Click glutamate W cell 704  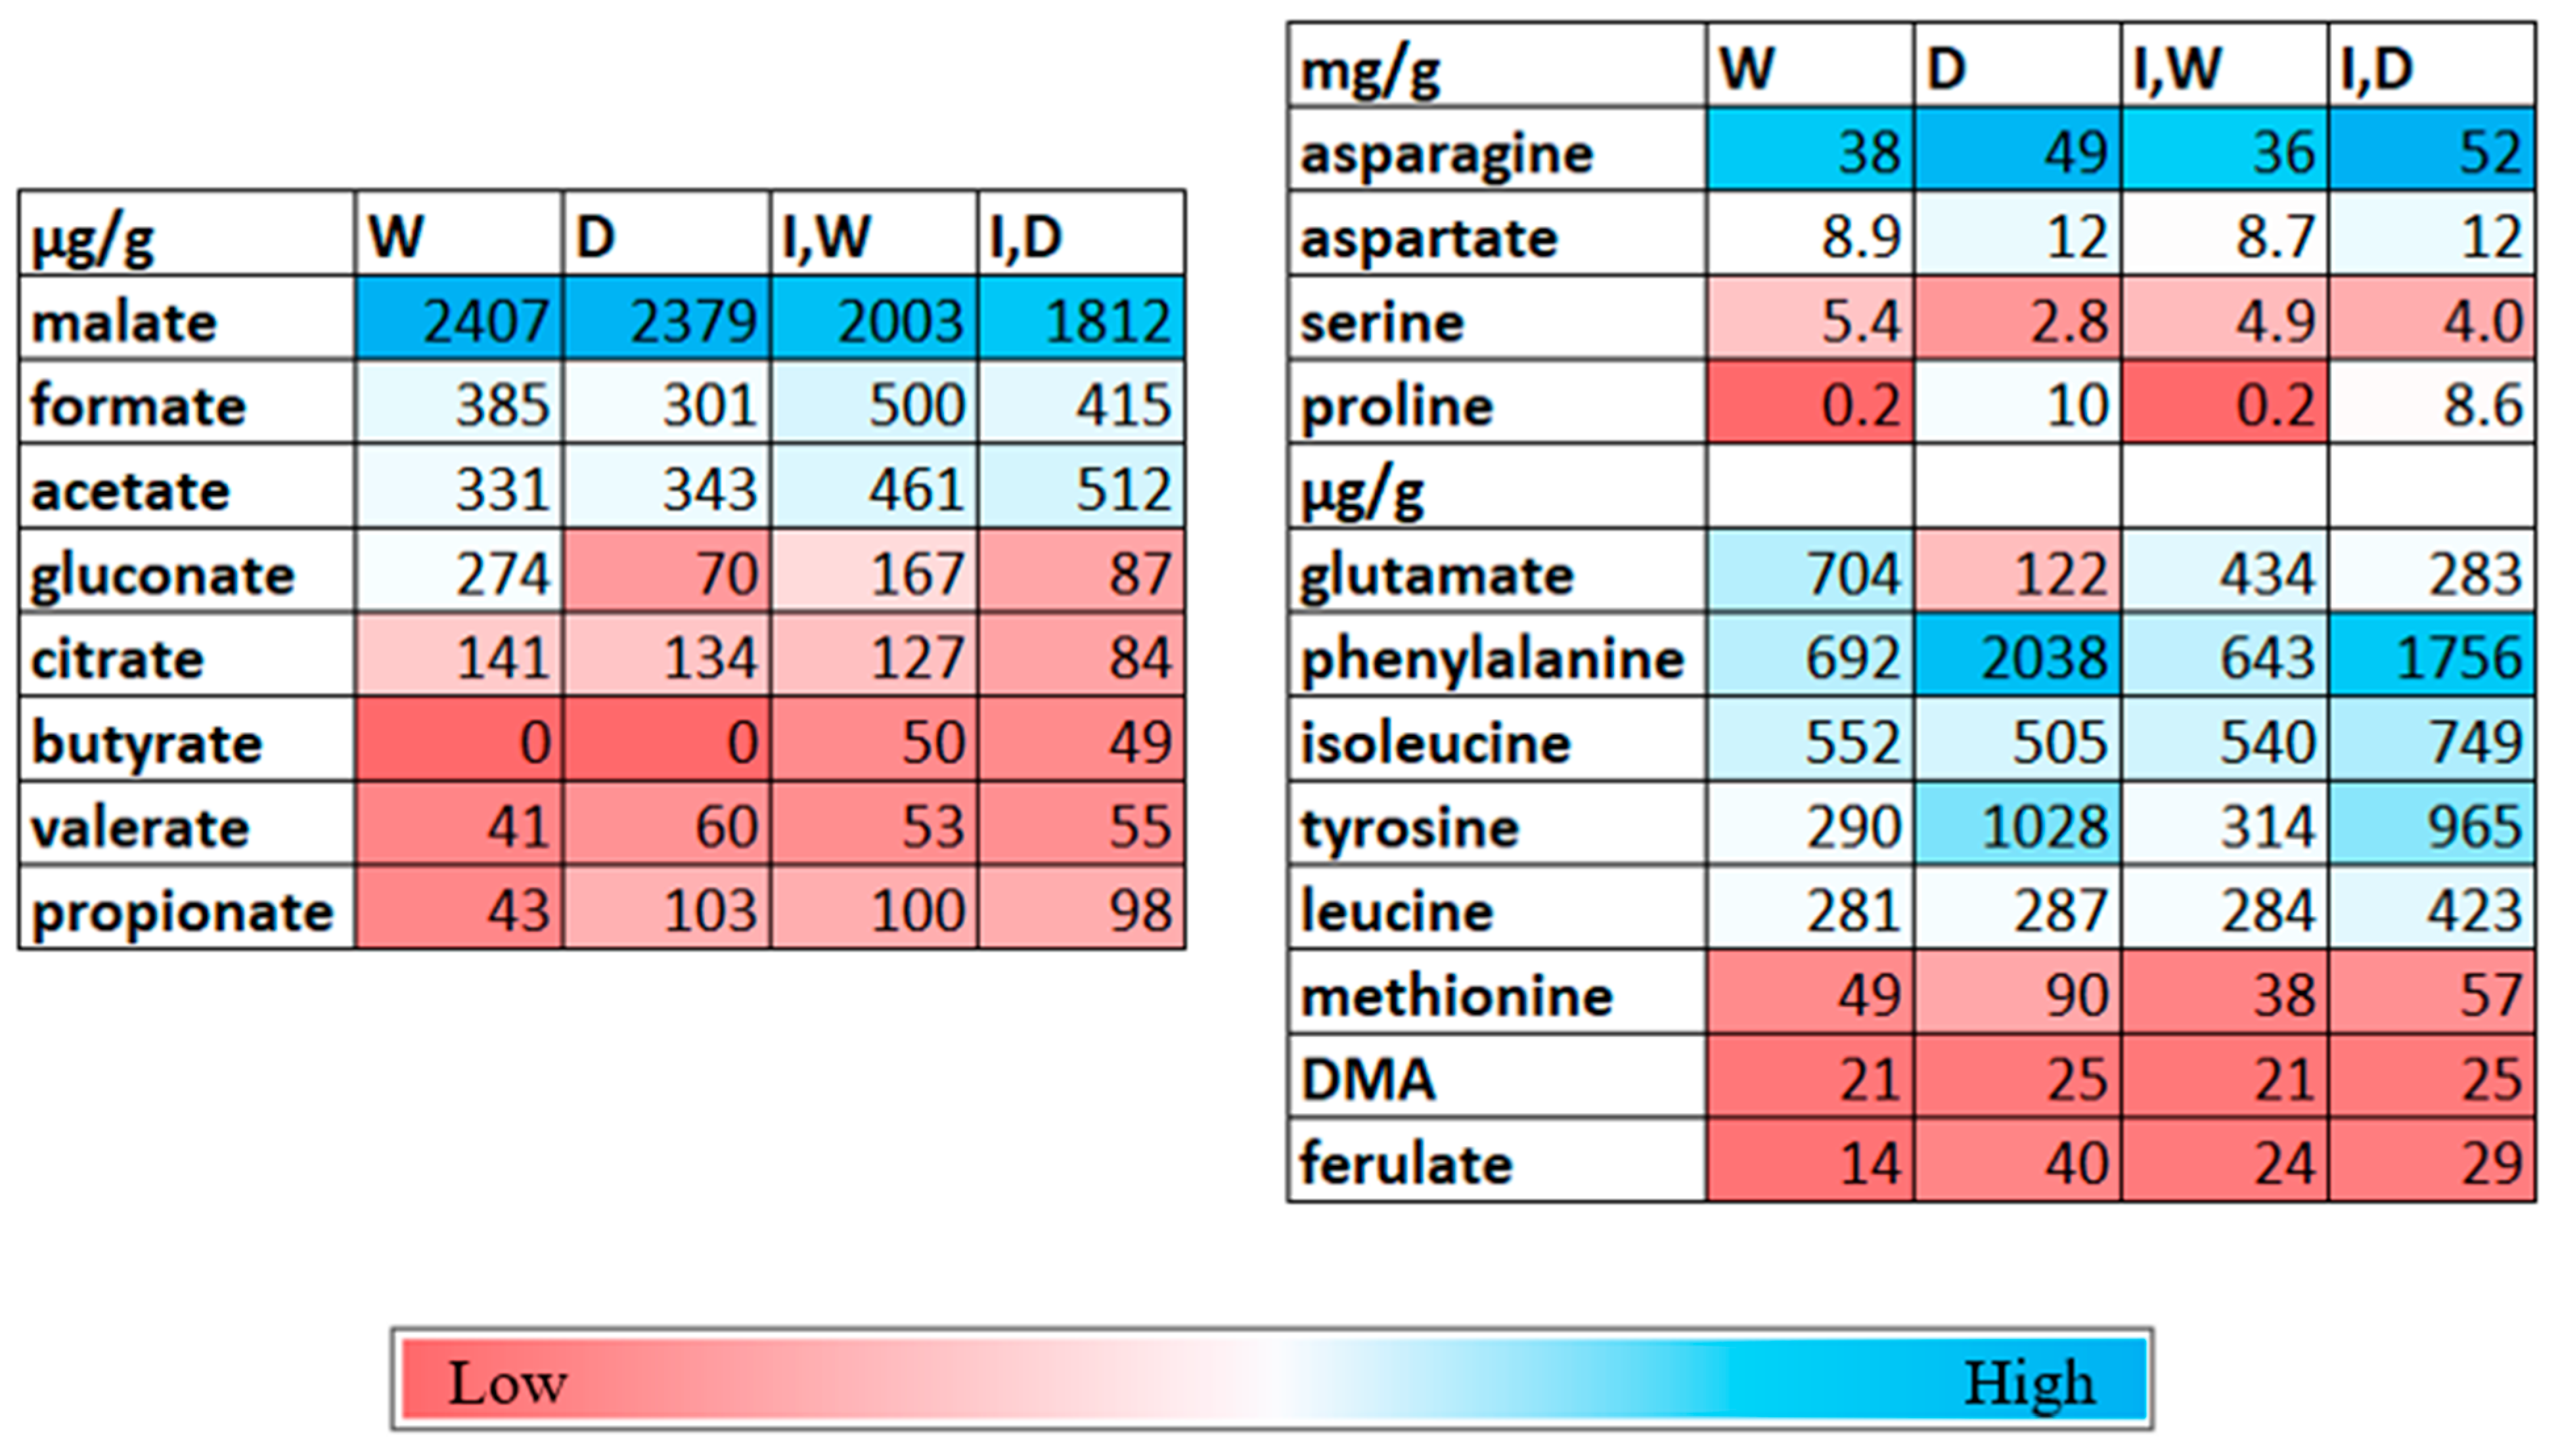pos(1810,573)
